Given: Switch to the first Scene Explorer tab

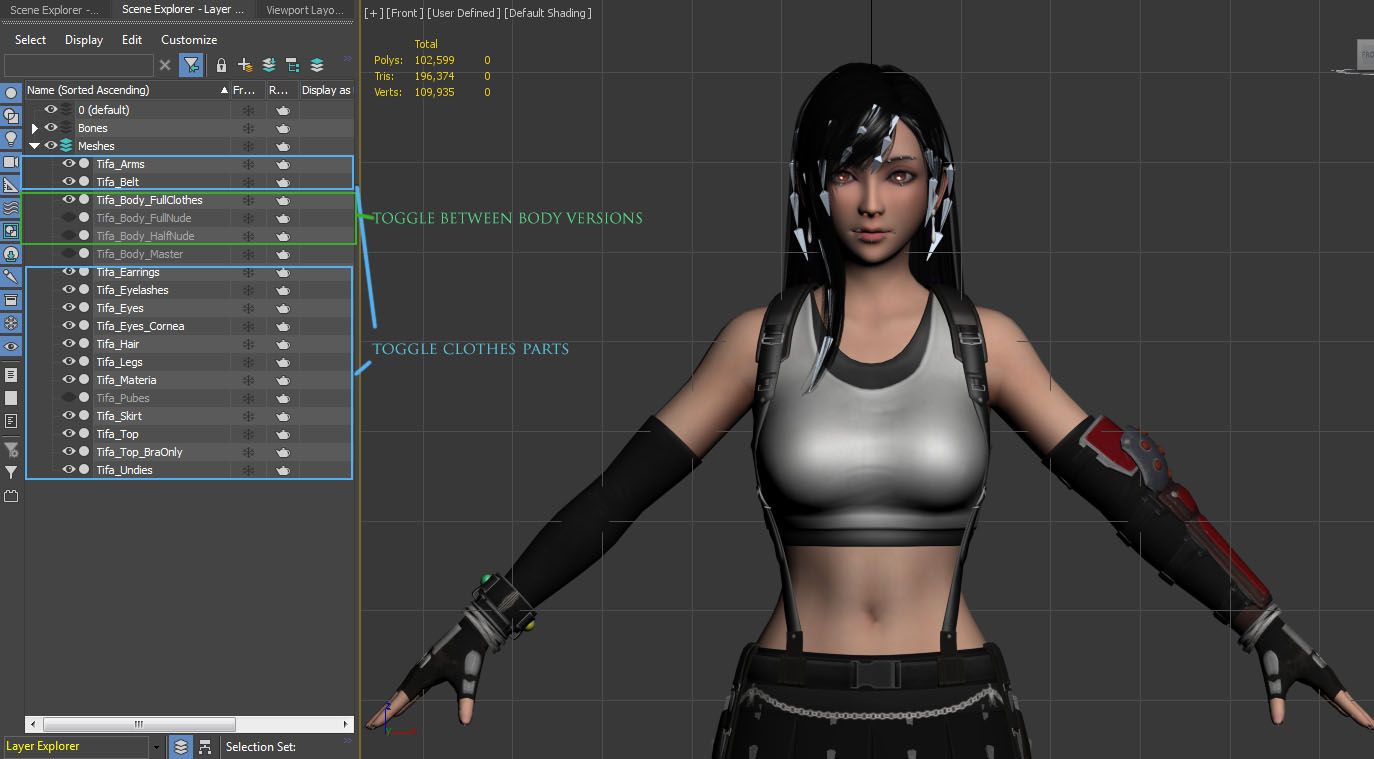Looking at the screenshot, I should pos(55,10).
